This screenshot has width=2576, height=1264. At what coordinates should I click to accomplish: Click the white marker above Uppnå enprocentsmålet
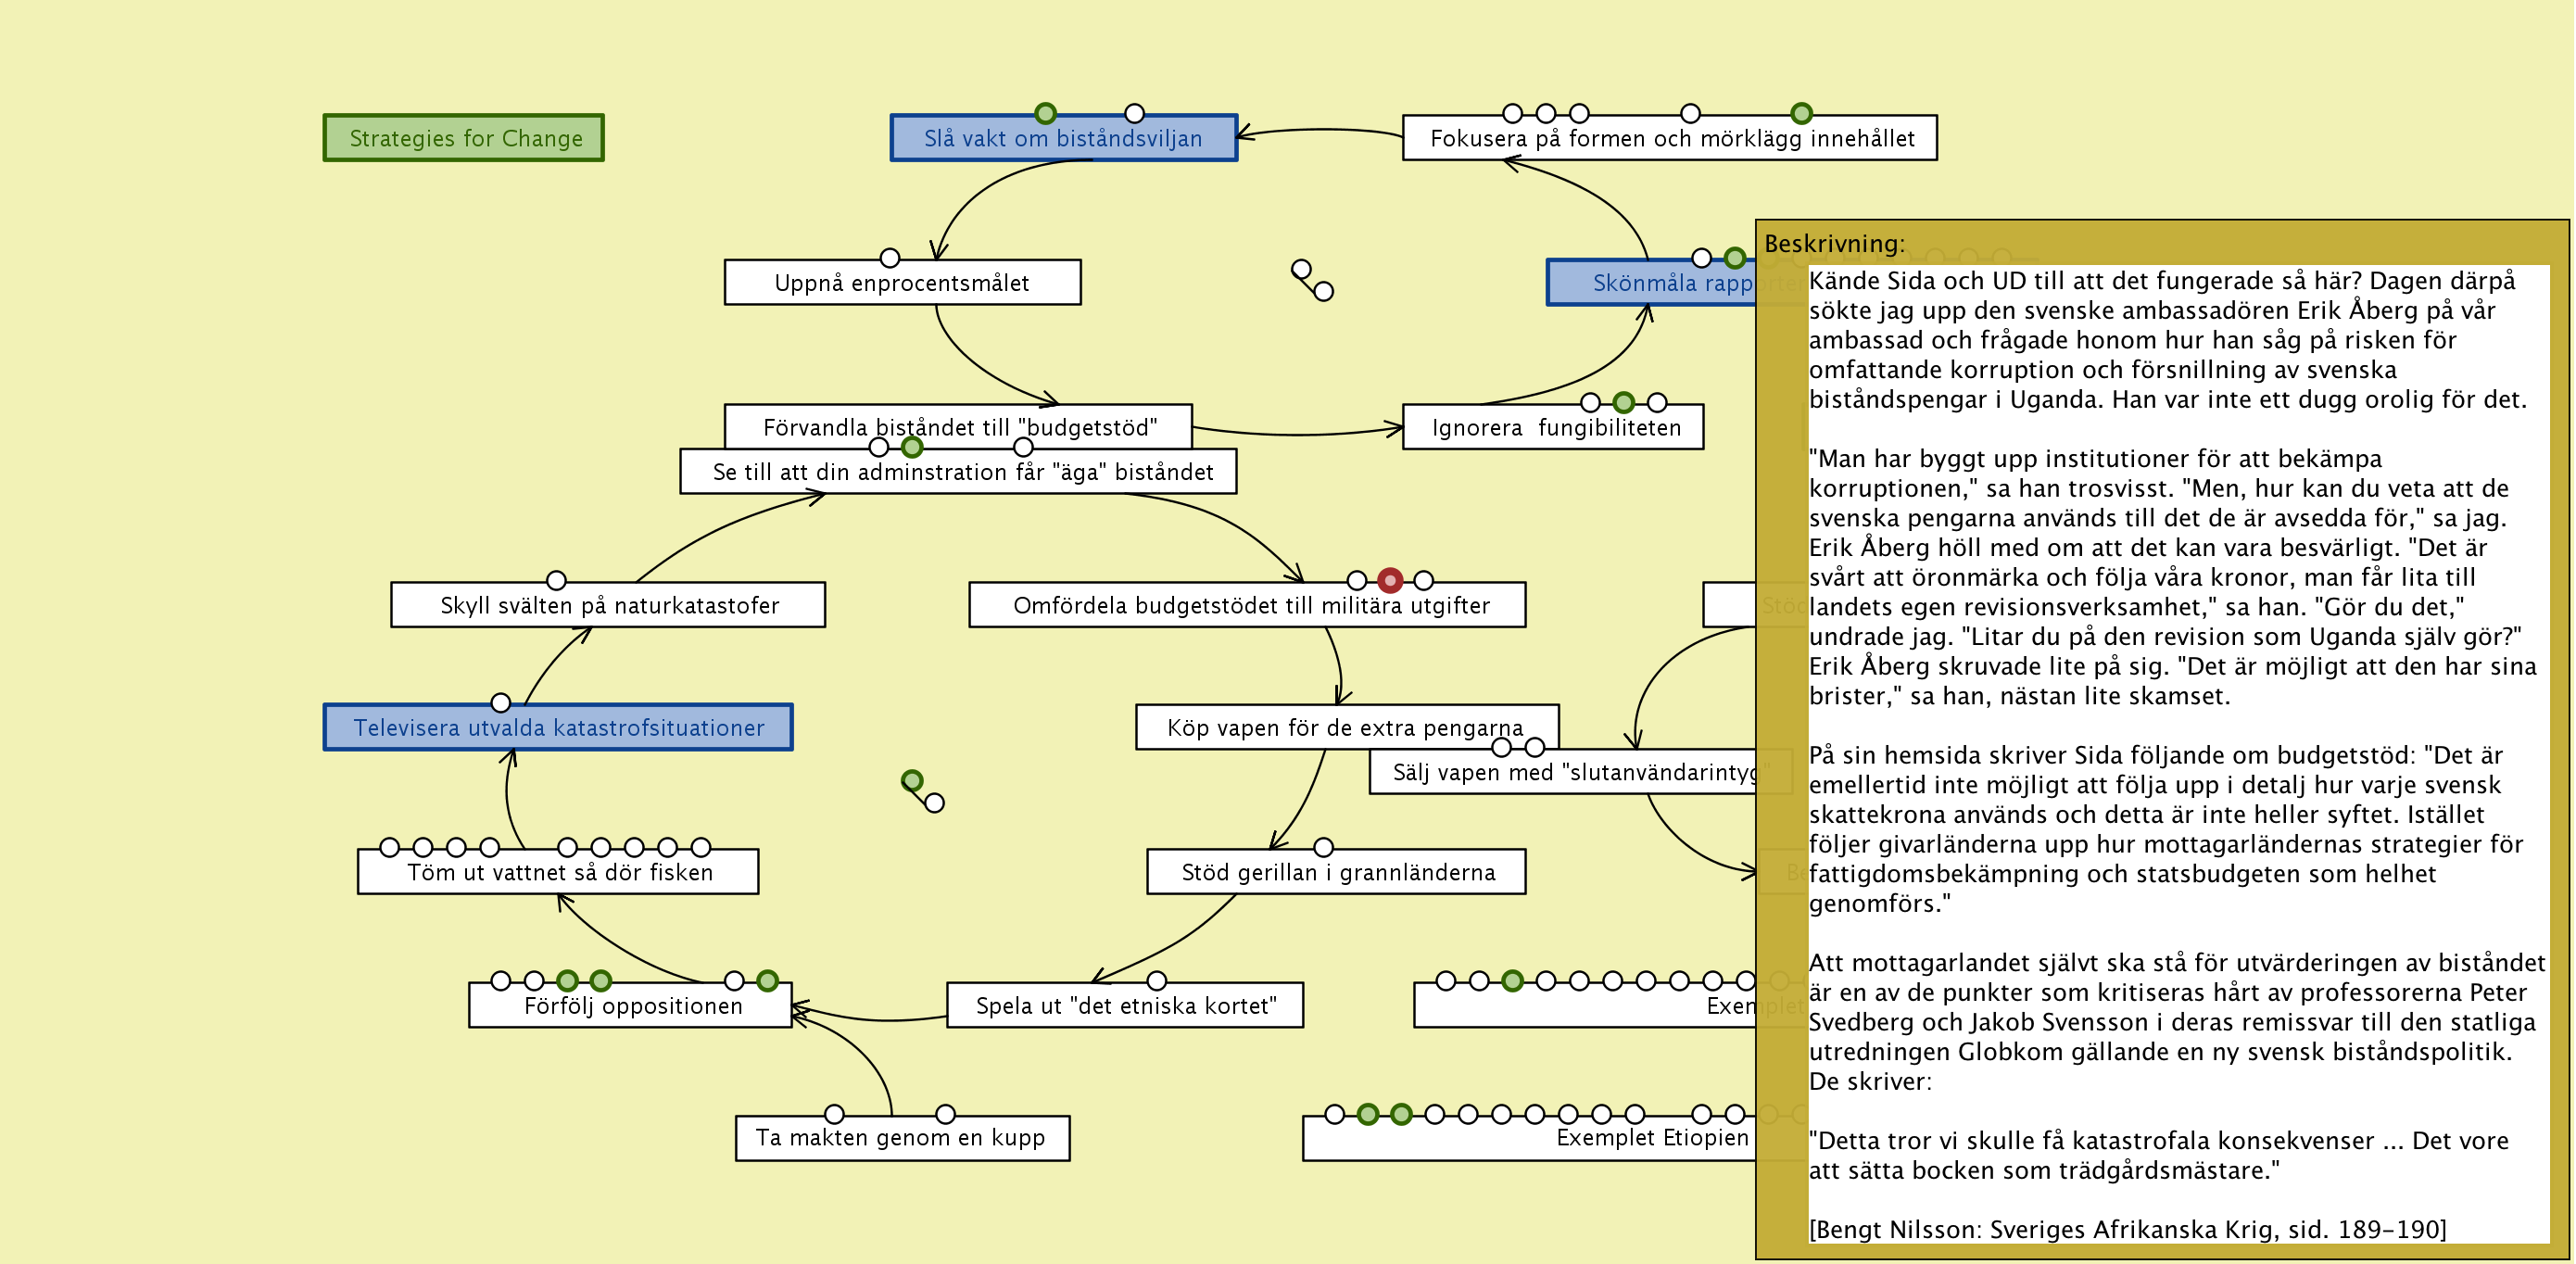(889, 258)
